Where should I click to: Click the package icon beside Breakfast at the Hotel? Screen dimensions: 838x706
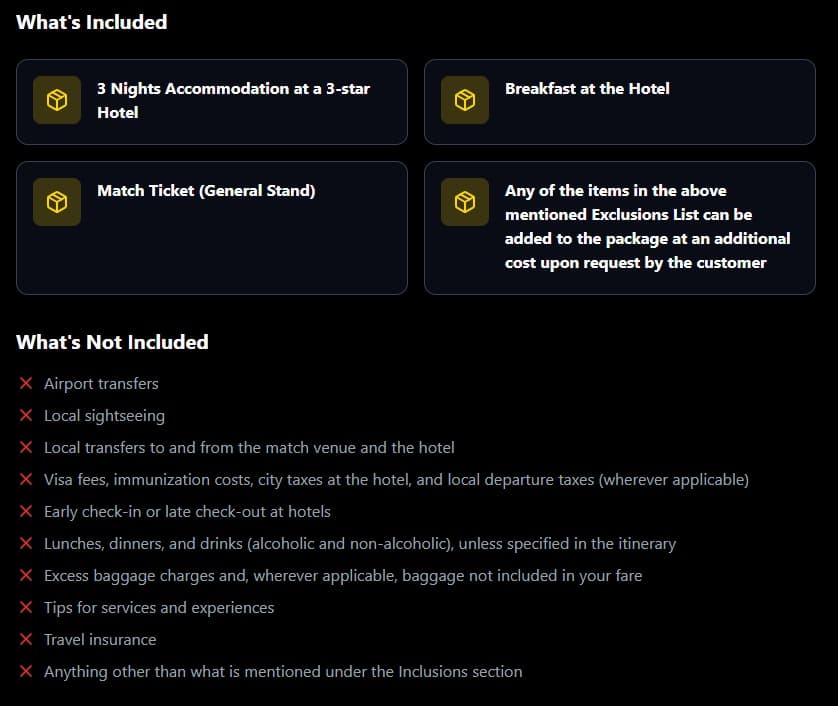tap(465, 100)
